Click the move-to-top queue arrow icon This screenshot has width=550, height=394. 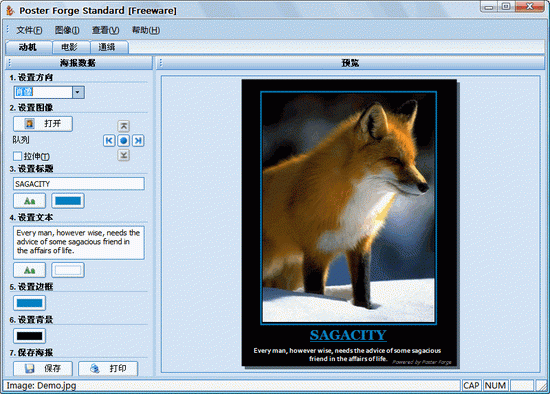point(123,126)
